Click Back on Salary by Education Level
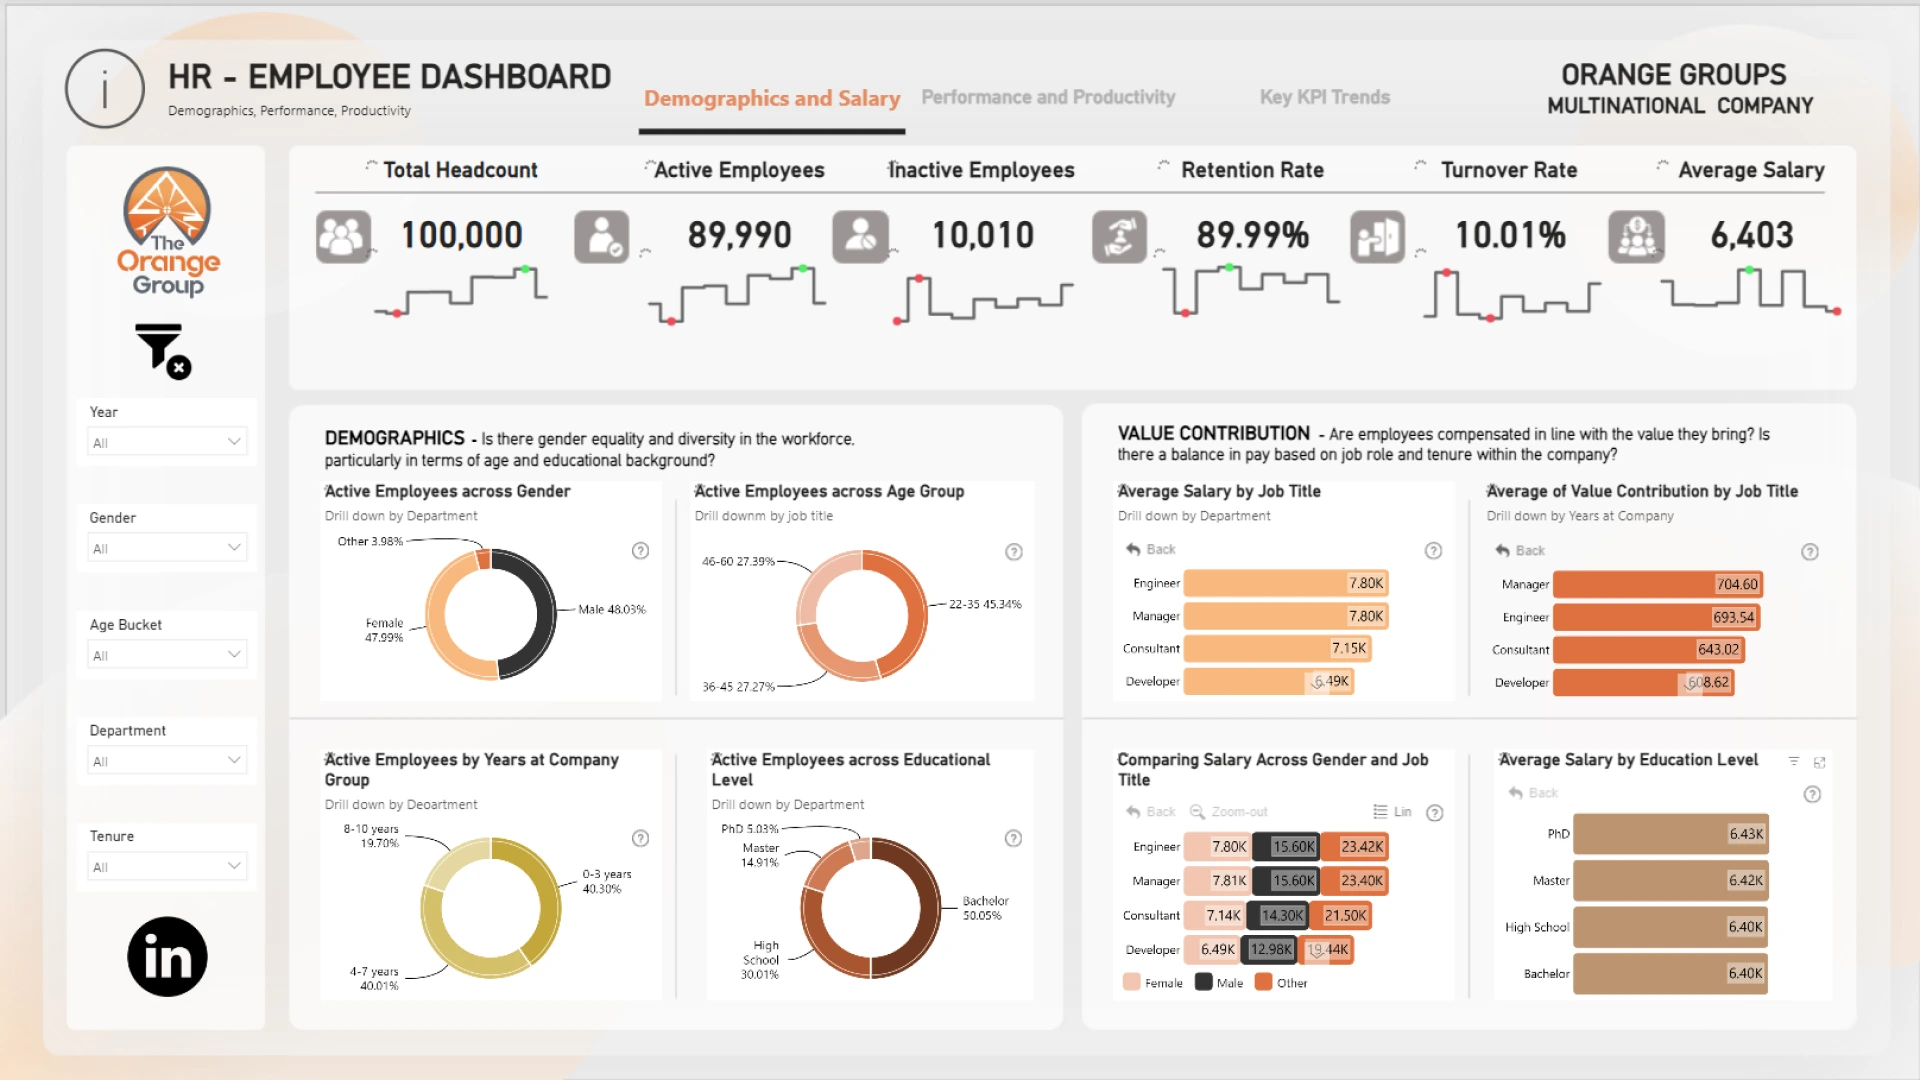 click(x=1533, y=793)
